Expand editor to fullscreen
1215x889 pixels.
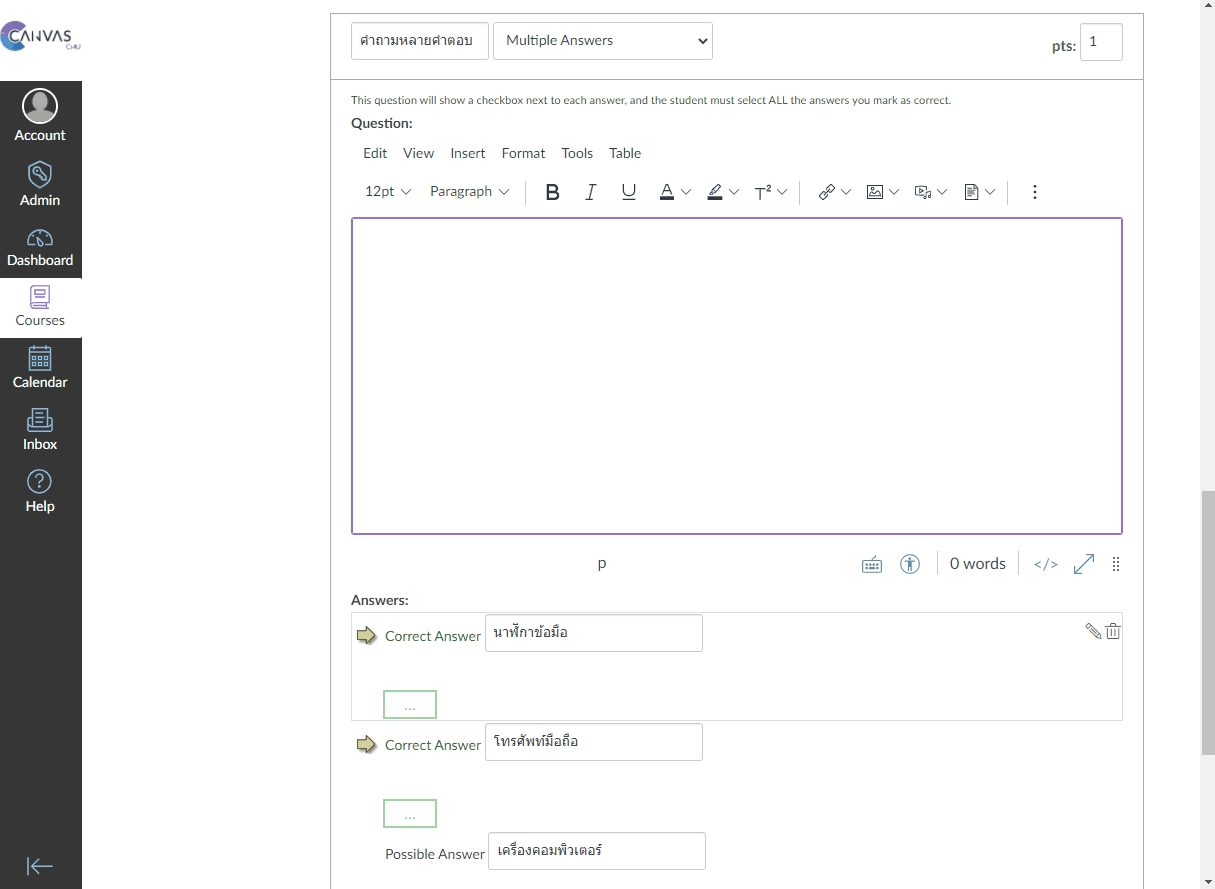1083,564
